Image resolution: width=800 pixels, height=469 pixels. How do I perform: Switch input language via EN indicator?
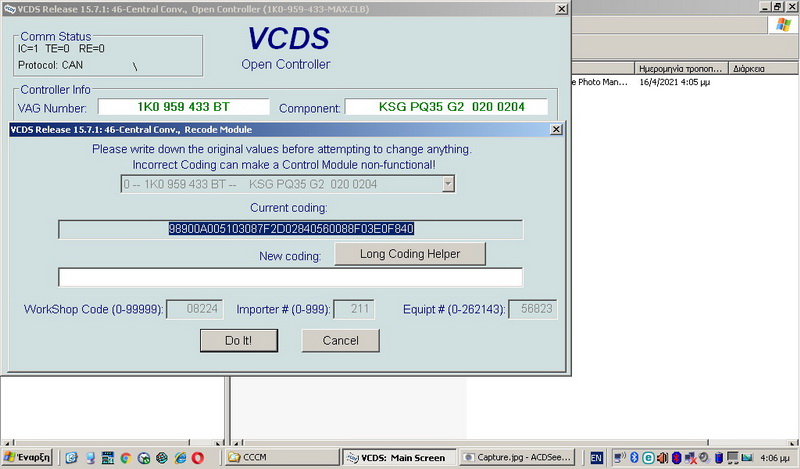597,458
